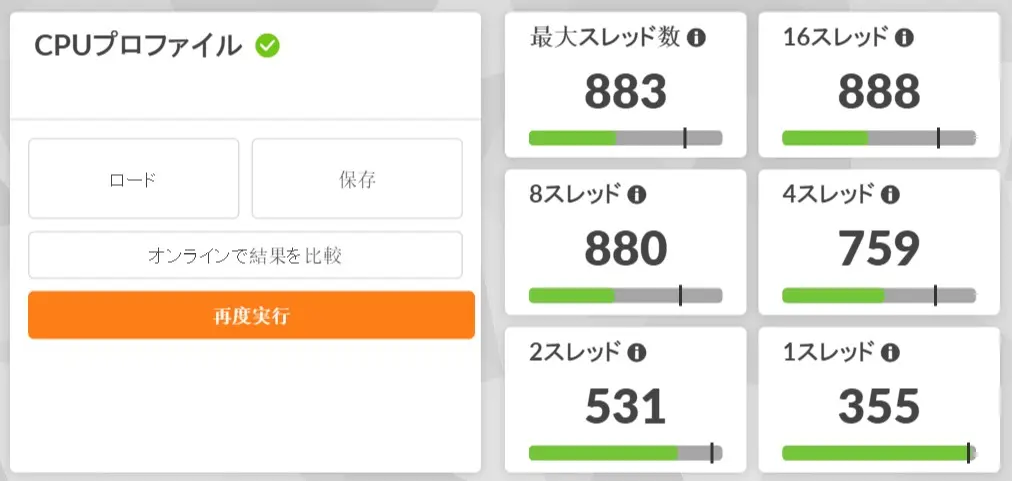This screenshot has height=481, width=1012.
Task: Click the green checkmark next to CPUプロファイル
Action: (x=267, y=45)
